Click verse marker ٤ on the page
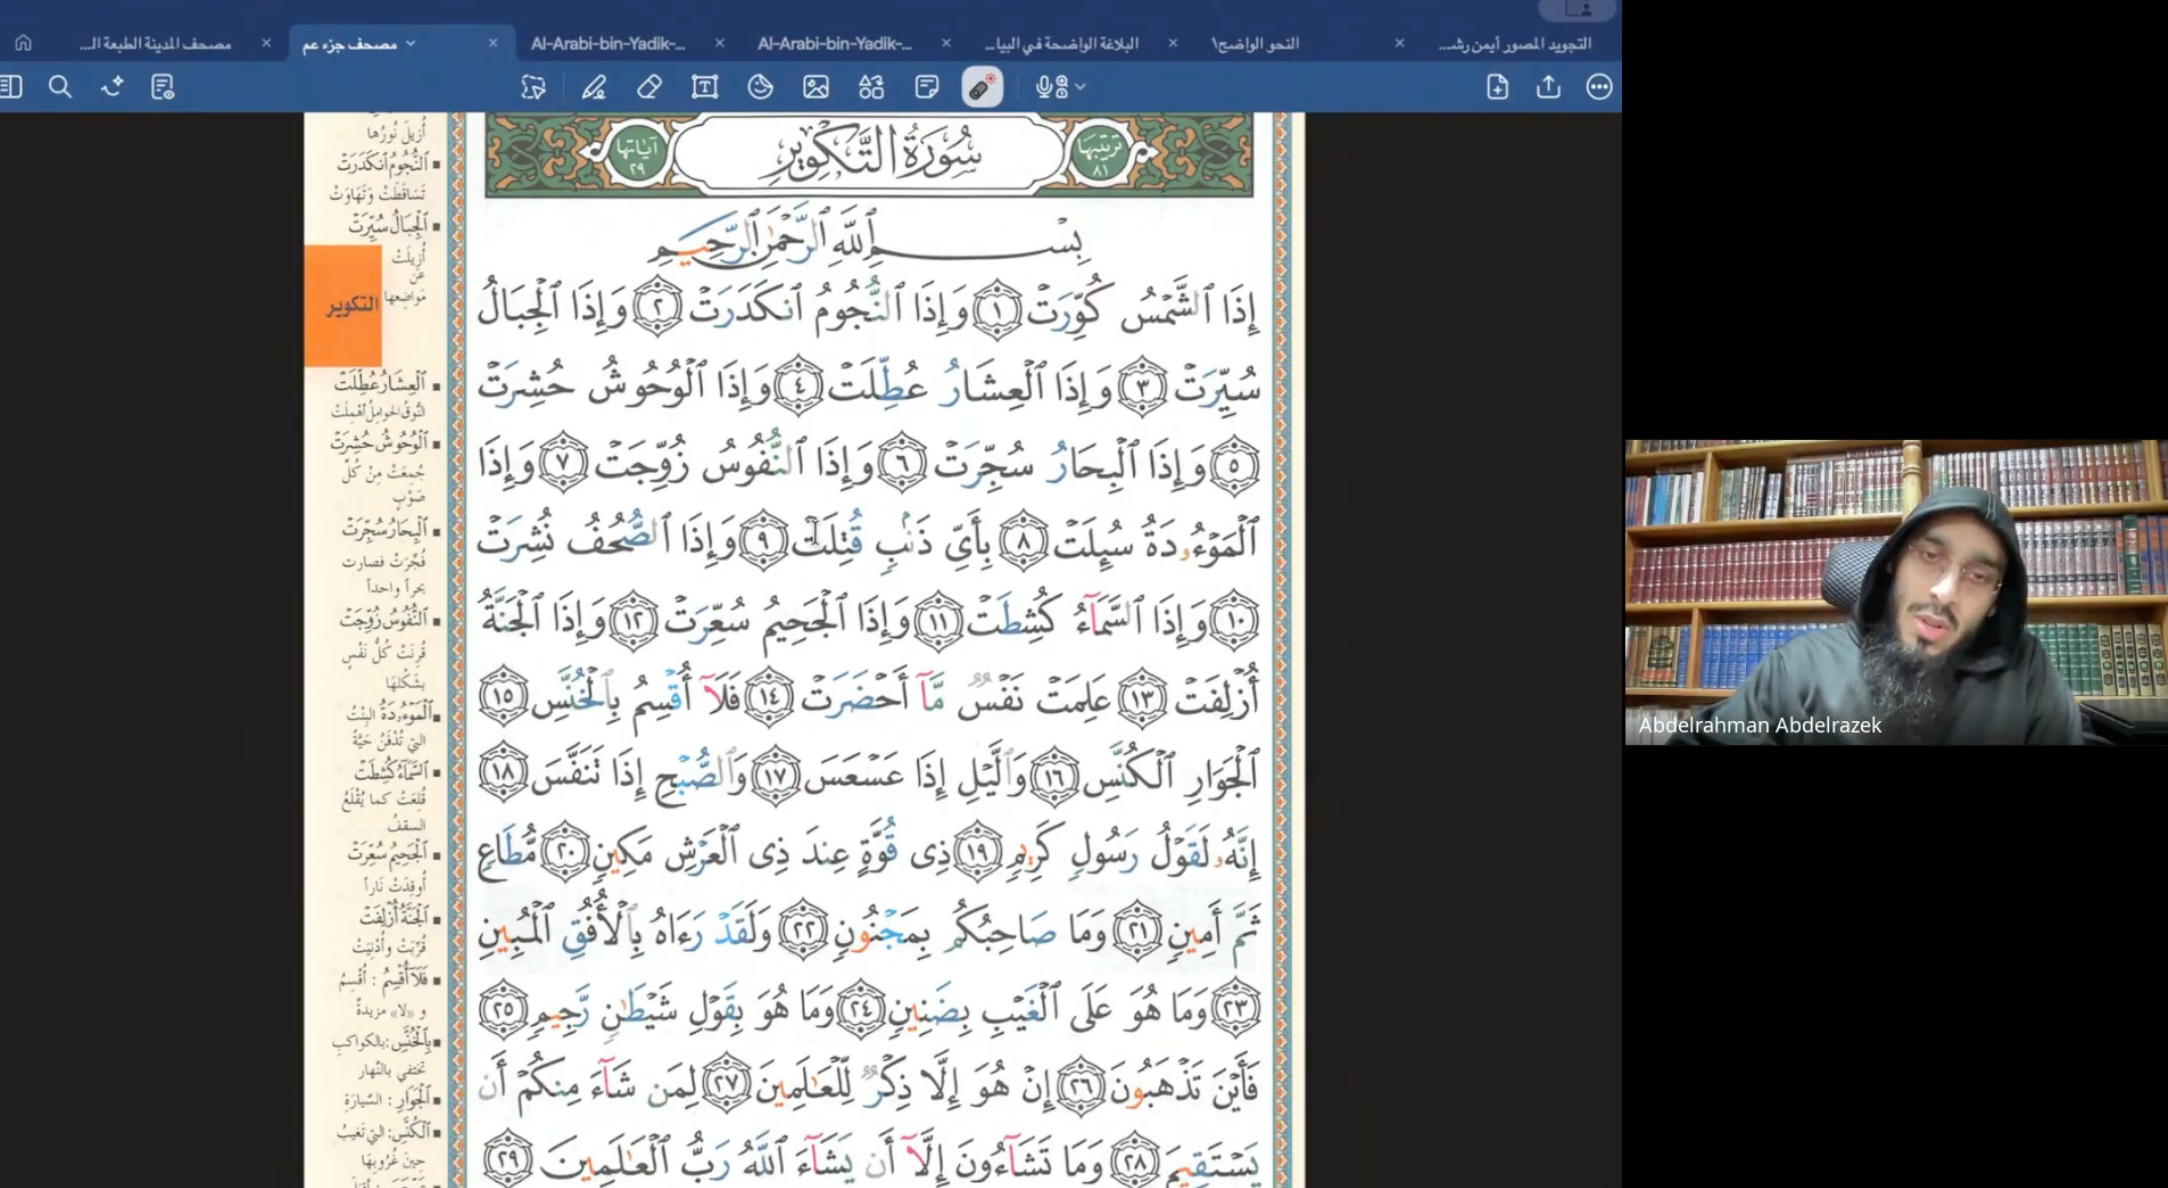Viewport: 2168px width, 1188px height. [798, 387]
